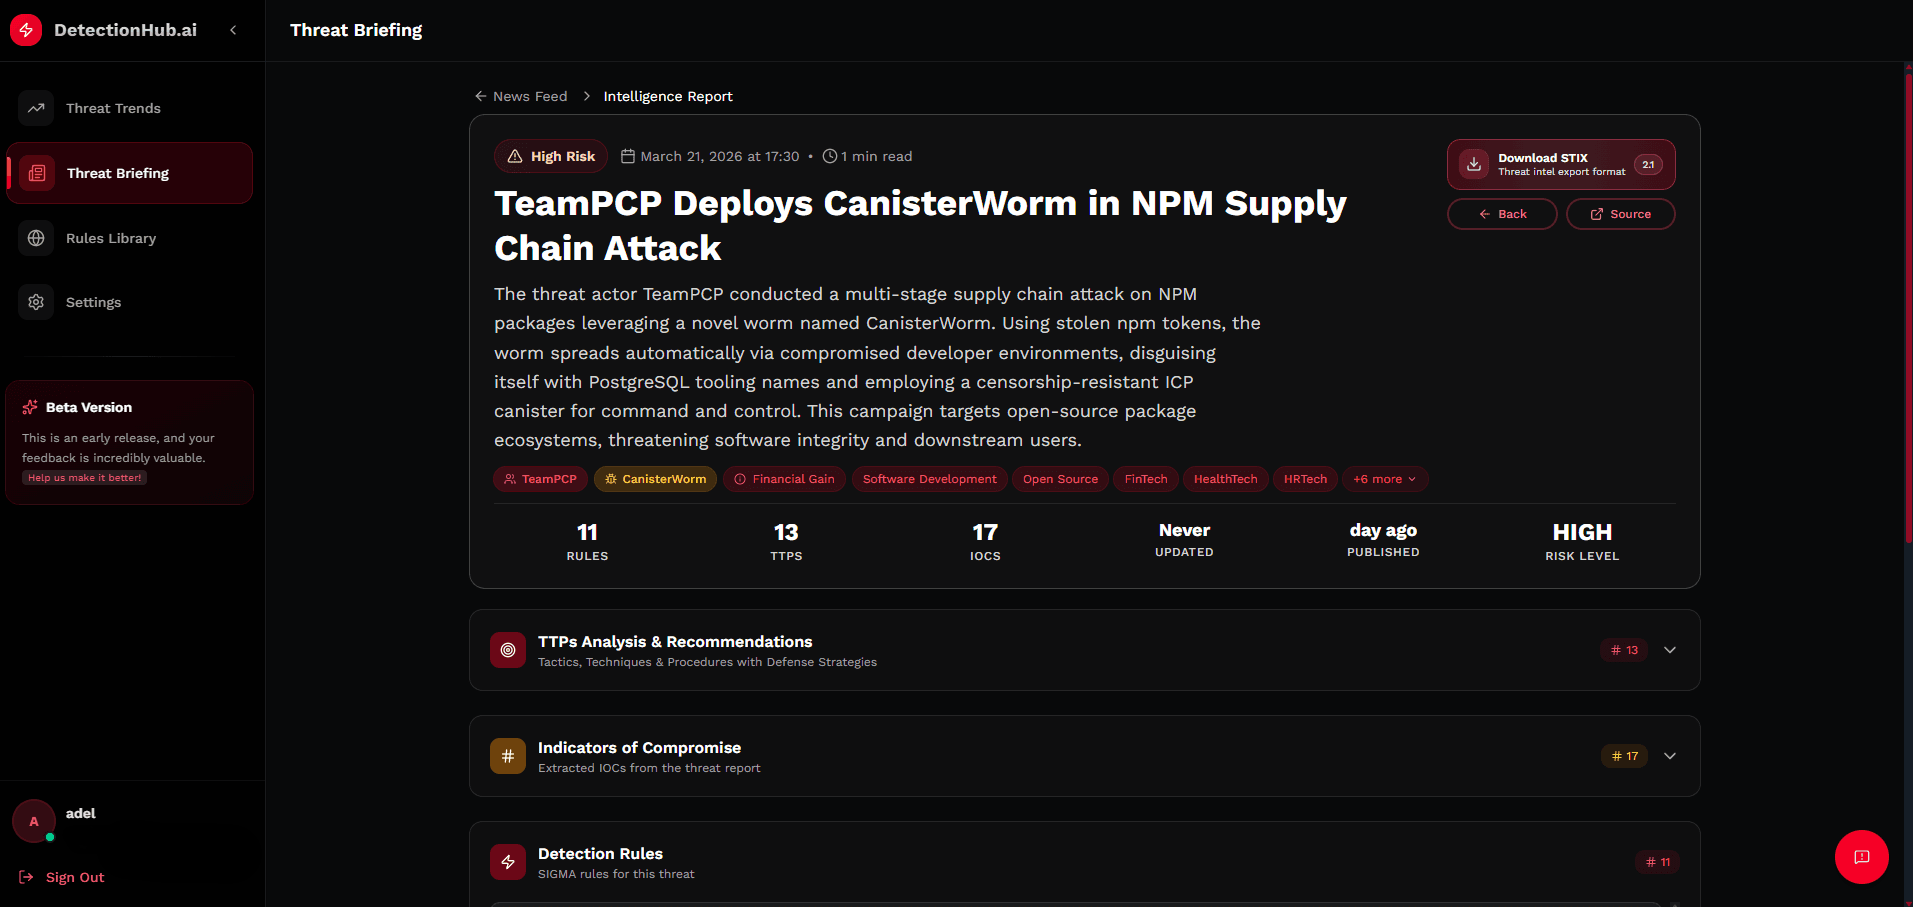Download the STIX threat intel export
Viewport: 1913px width, 907px height.
(1560, 164)
